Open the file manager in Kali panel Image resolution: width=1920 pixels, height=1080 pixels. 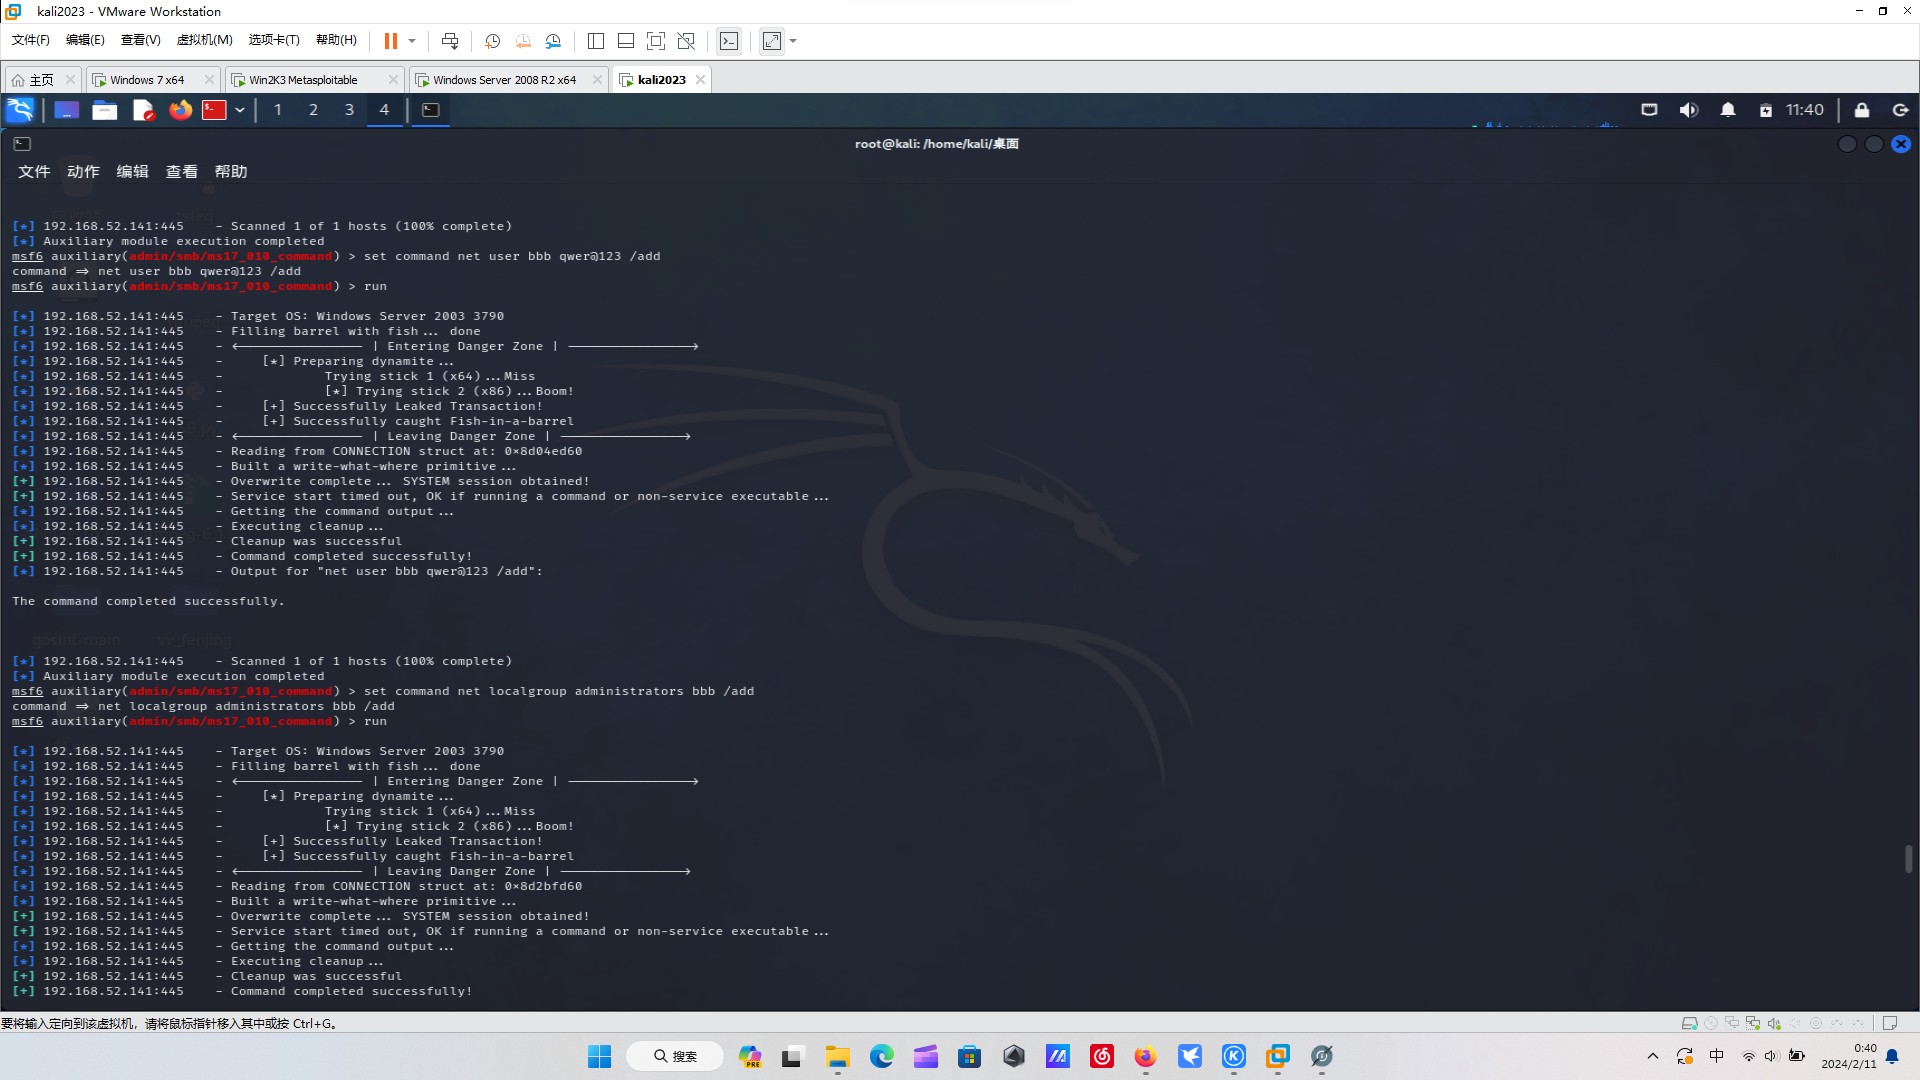click(x=105, y=110)
